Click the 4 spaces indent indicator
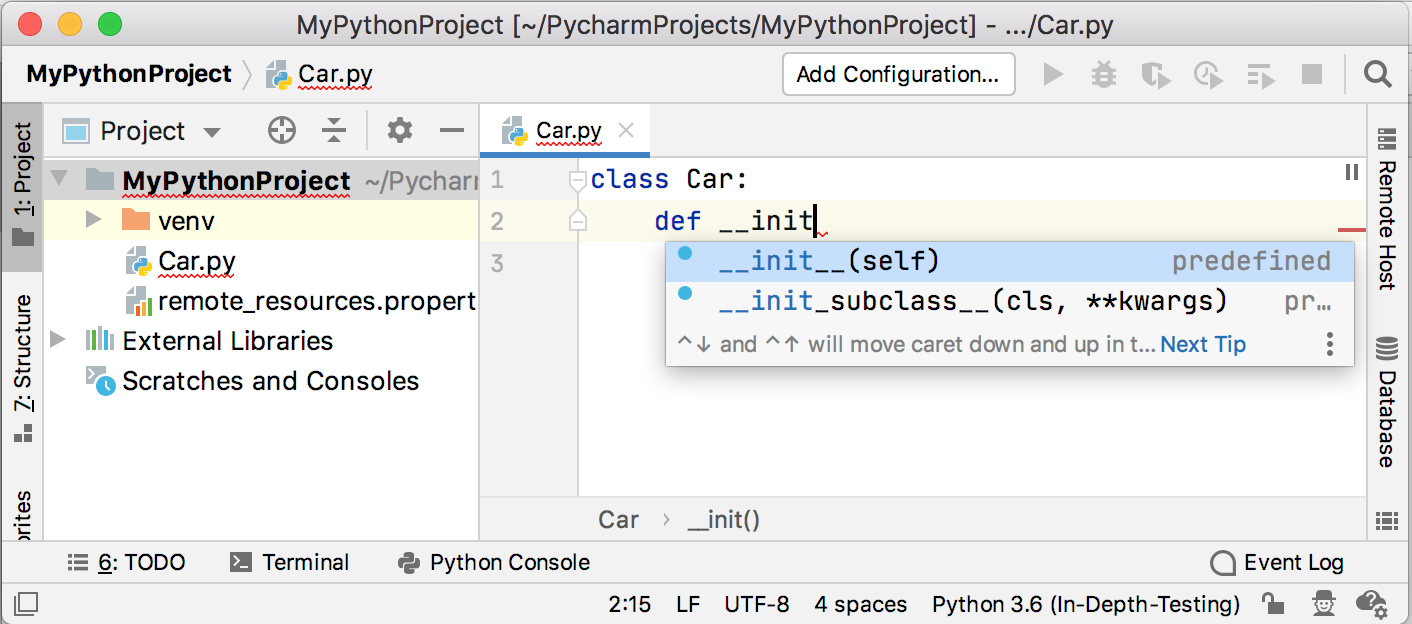This screenshot has width=1412, height=624. click(x=860, y=604)
